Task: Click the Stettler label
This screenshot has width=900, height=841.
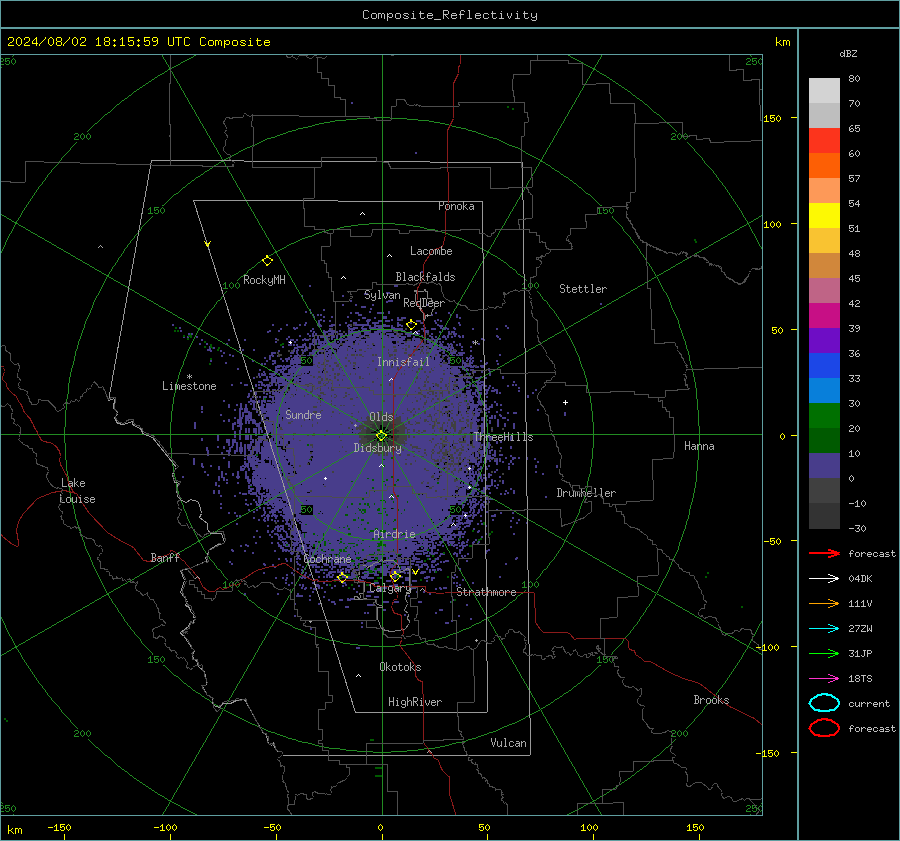Action: click(x=583, y=289)
